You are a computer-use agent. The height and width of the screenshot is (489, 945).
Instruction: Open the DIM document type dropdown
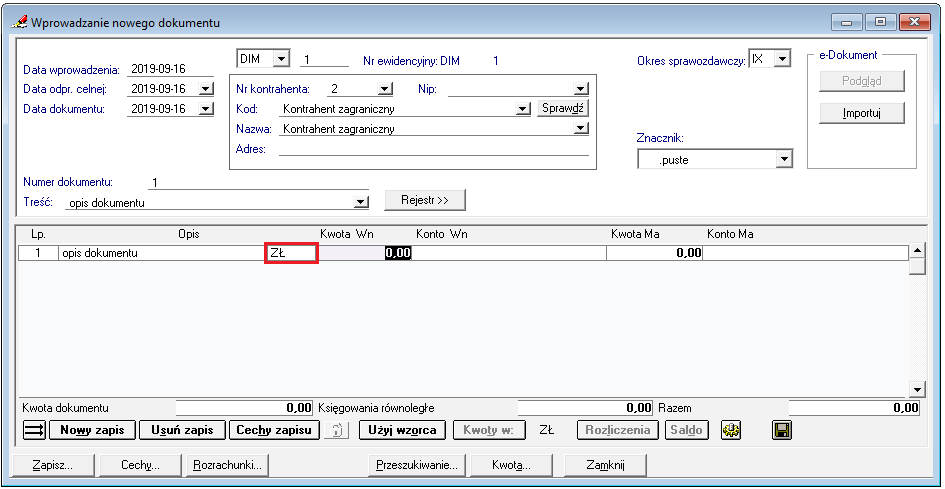click(281, 59)
